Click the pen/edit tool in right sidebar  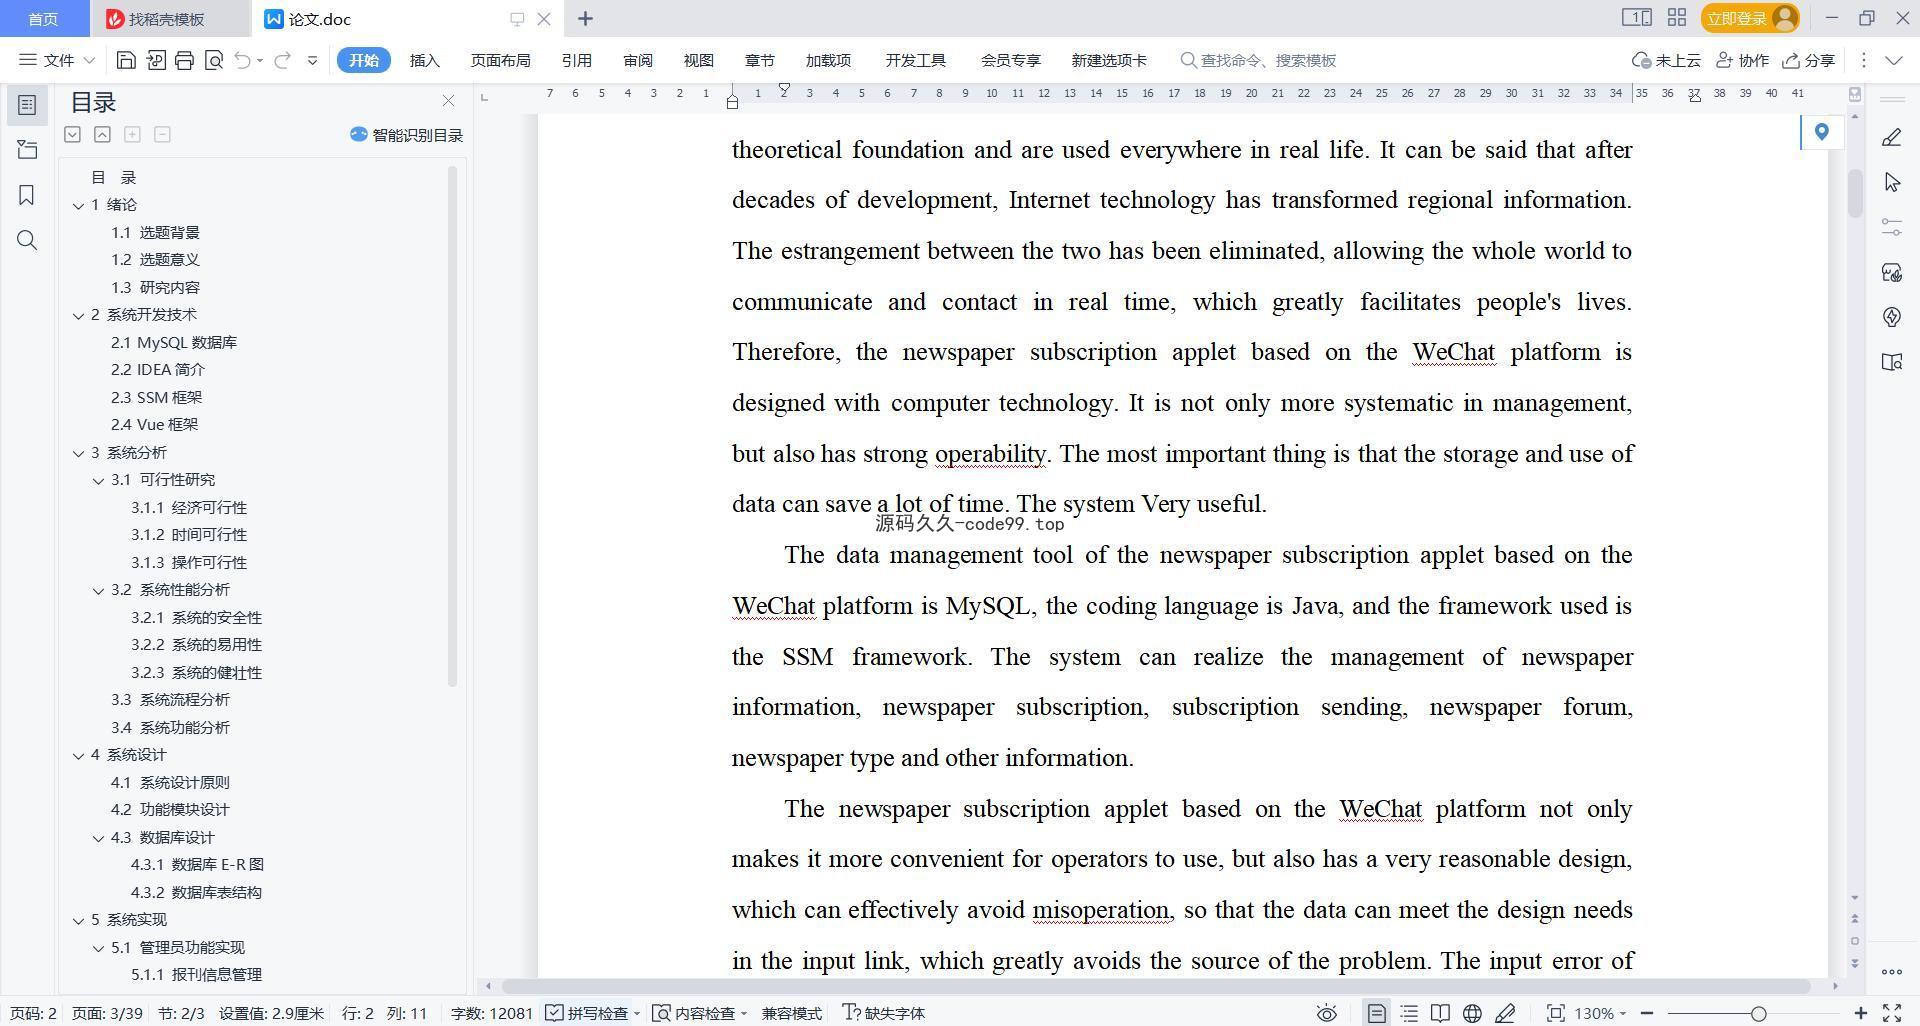(x=1891, y=137)
